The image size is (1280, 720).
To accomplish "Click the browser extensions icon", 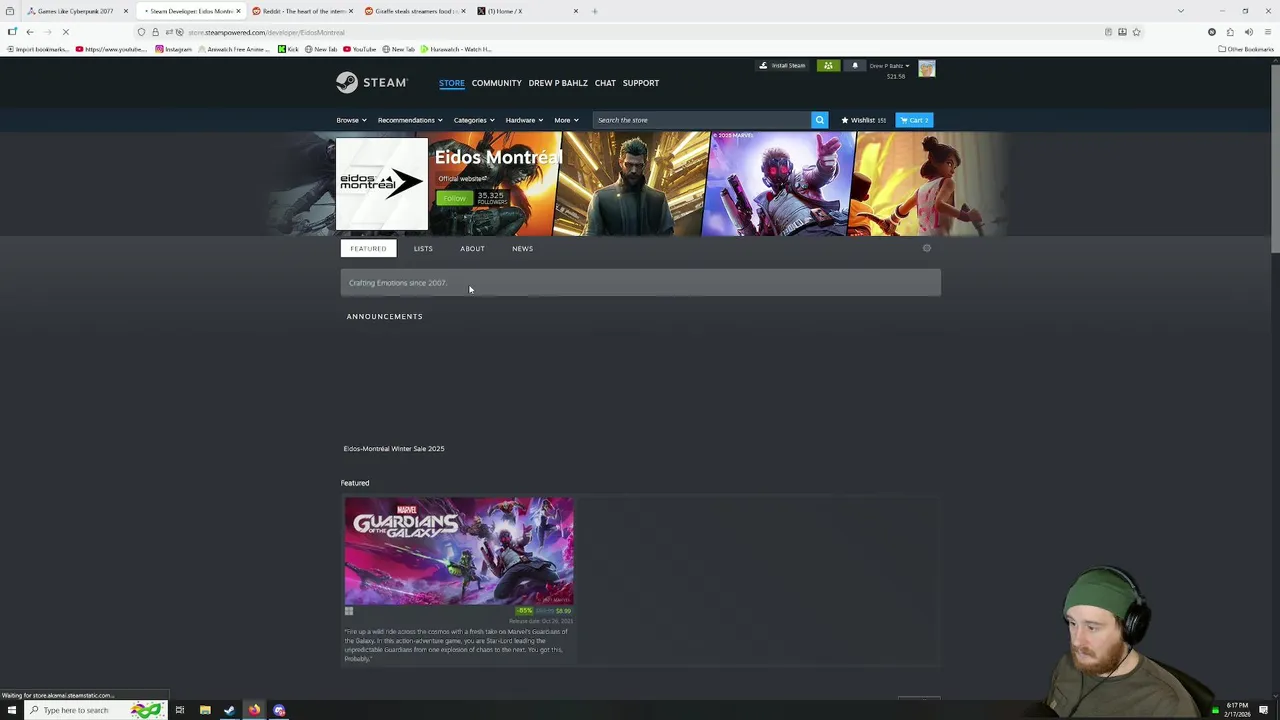I will (1230, 32).
